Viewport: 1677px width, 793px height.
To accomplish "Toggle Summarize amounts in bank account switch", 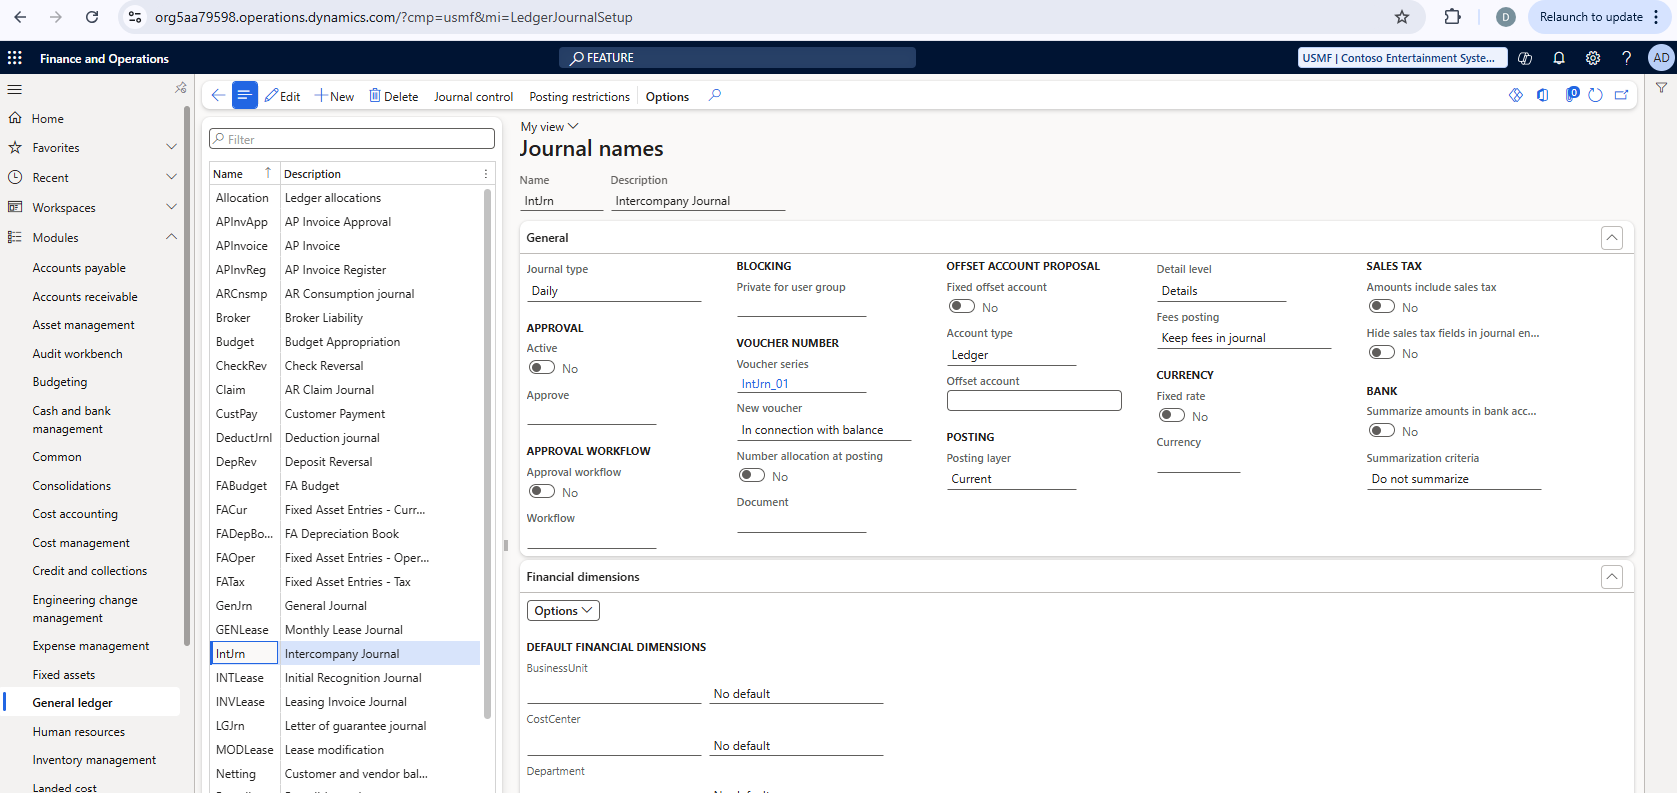I will [1382, 431].
